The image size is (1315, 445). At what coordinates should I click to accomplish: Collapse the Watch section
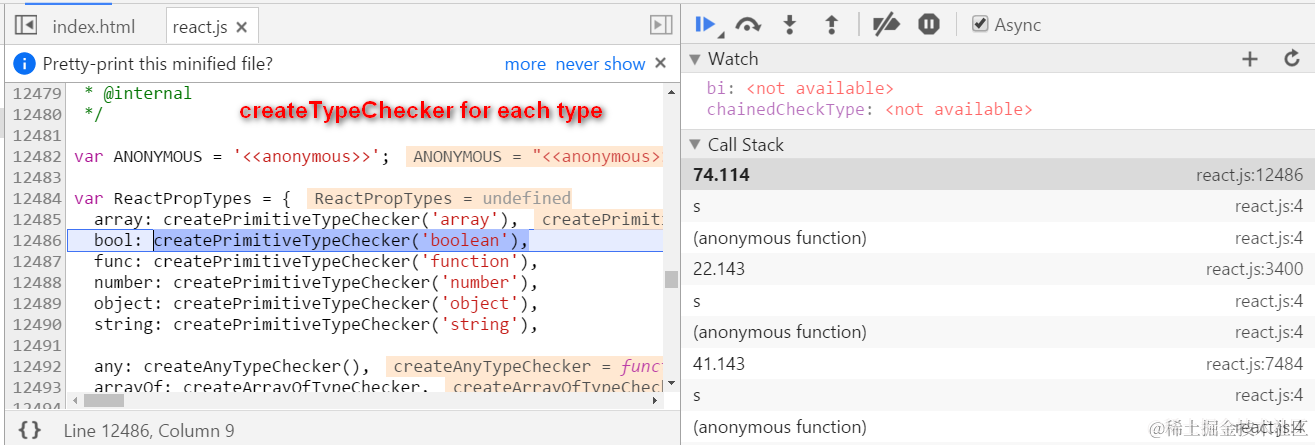pyautogui.click(x=696, y=59)
